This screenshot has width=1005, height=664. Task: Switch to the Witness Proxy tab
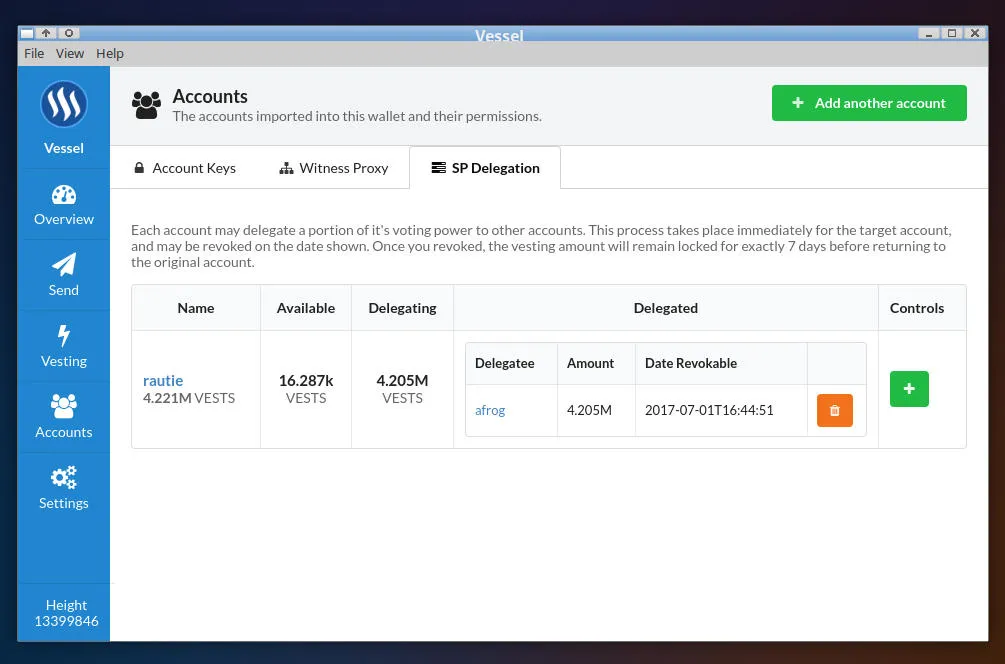[x=334, y=168]
